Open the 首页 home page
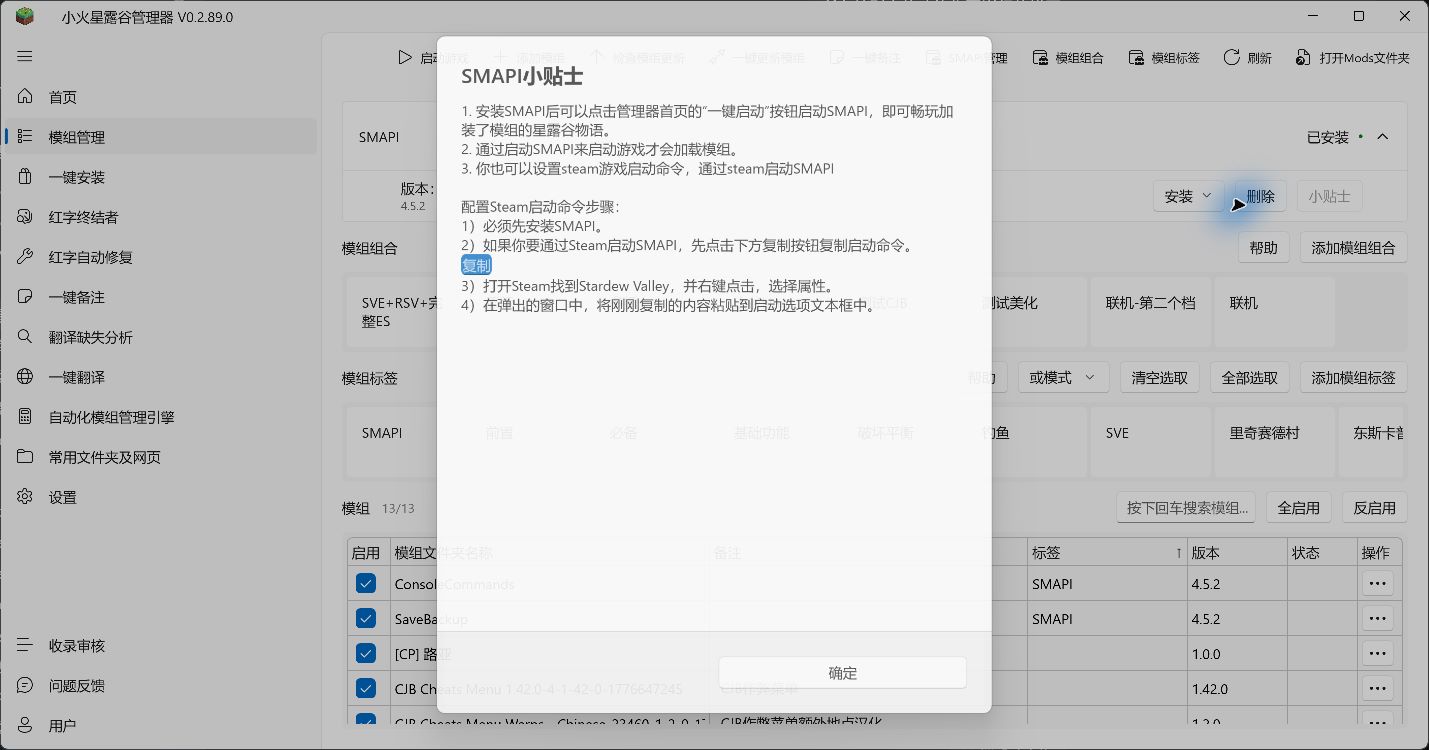1429x750 pixels. click(x=160, y=97)
